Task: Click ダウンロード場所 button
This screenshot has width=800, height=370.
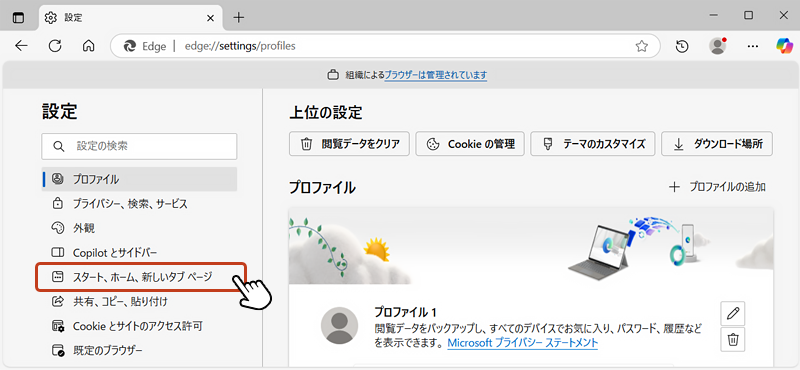Action: coord(717,144)
